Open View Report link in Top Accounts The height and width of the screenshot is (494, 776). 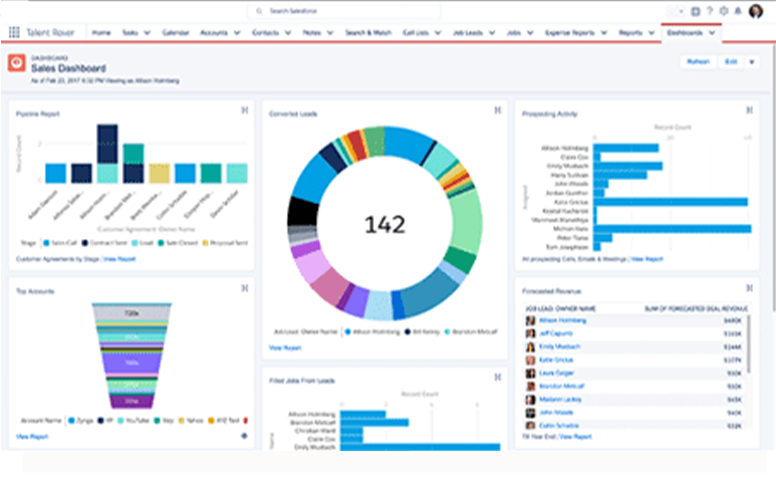tap(32, 437)
